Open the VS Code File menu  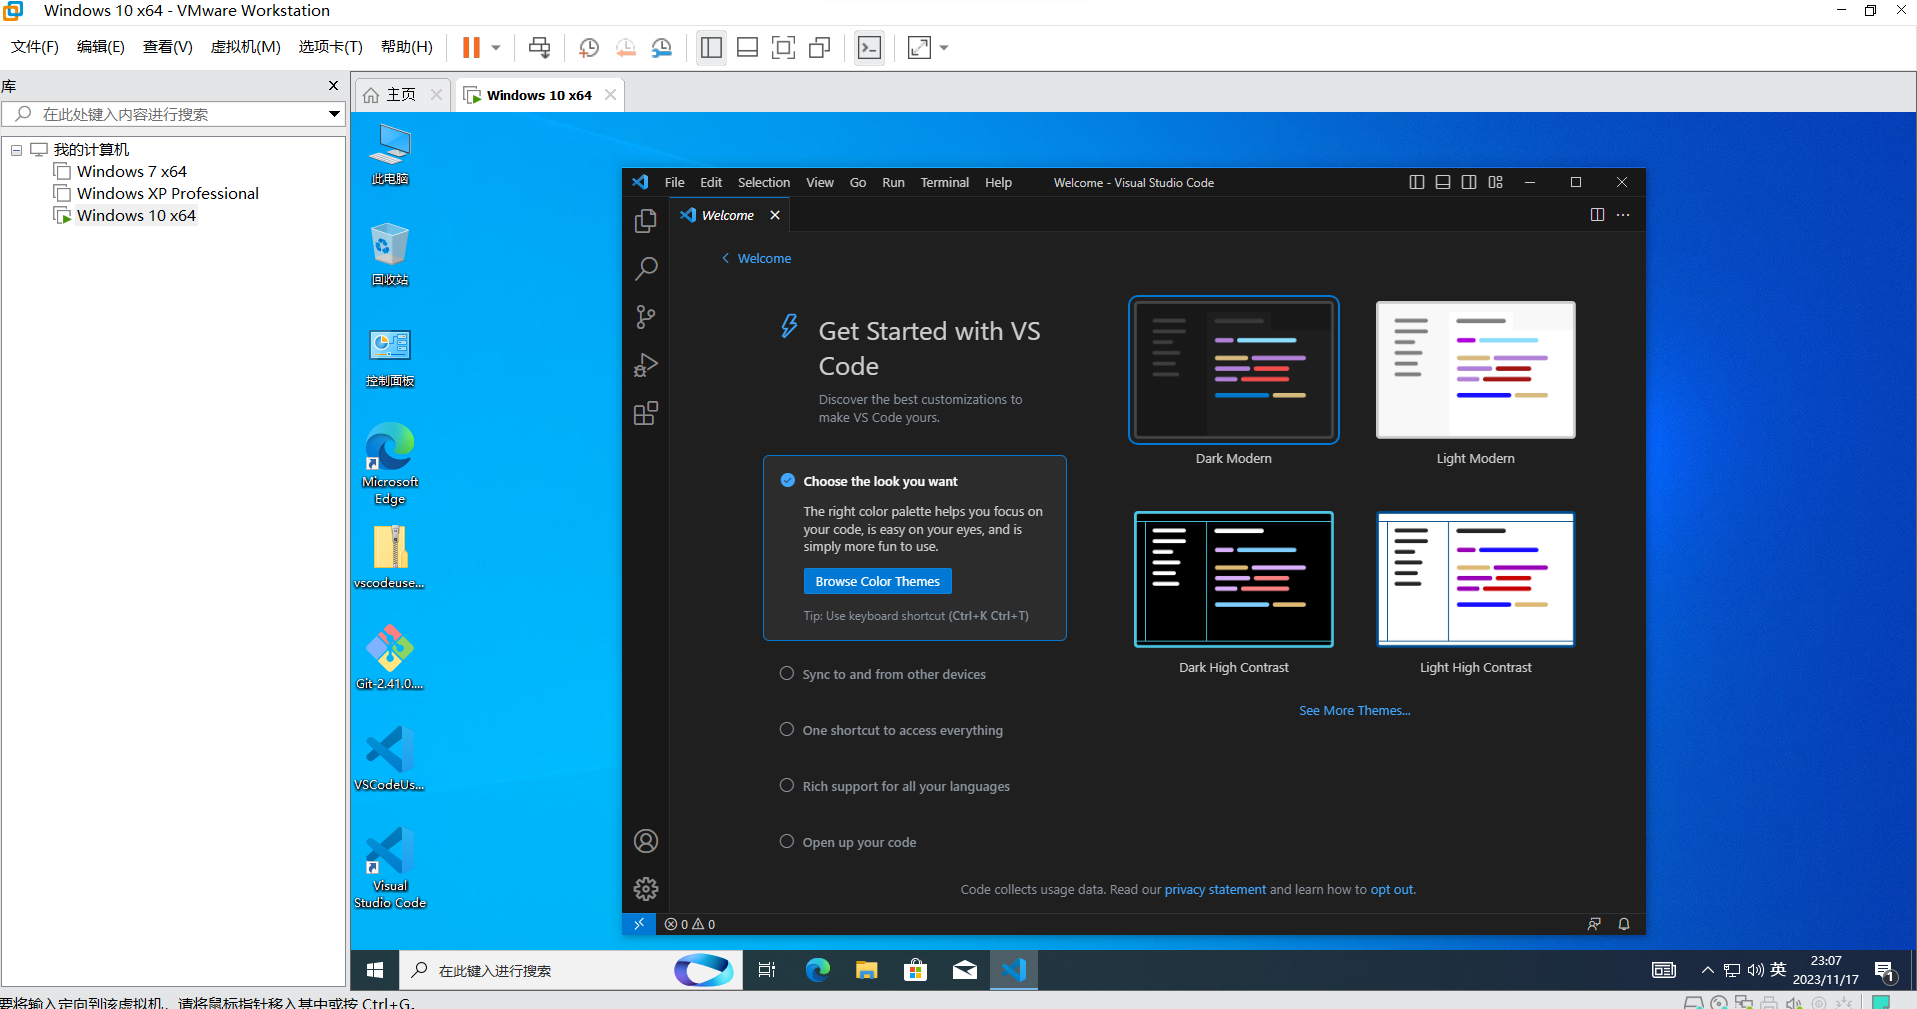click(x=675, y=182)
